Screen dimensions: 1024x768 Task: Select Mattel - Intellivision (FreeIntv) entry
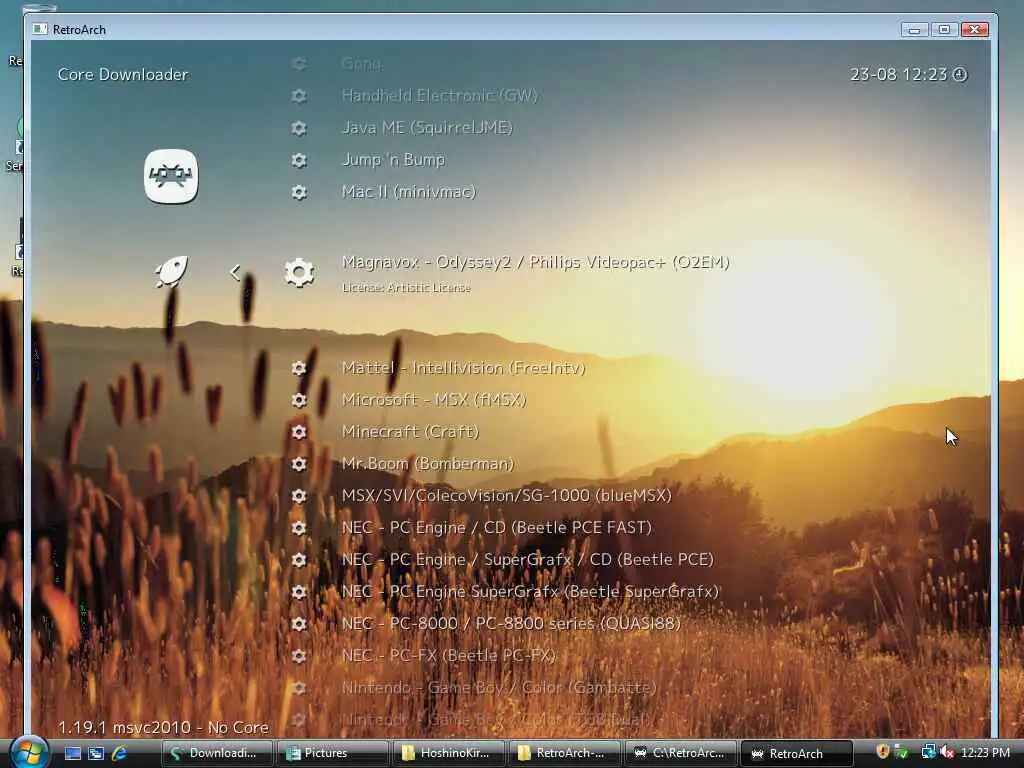(464, 368)
